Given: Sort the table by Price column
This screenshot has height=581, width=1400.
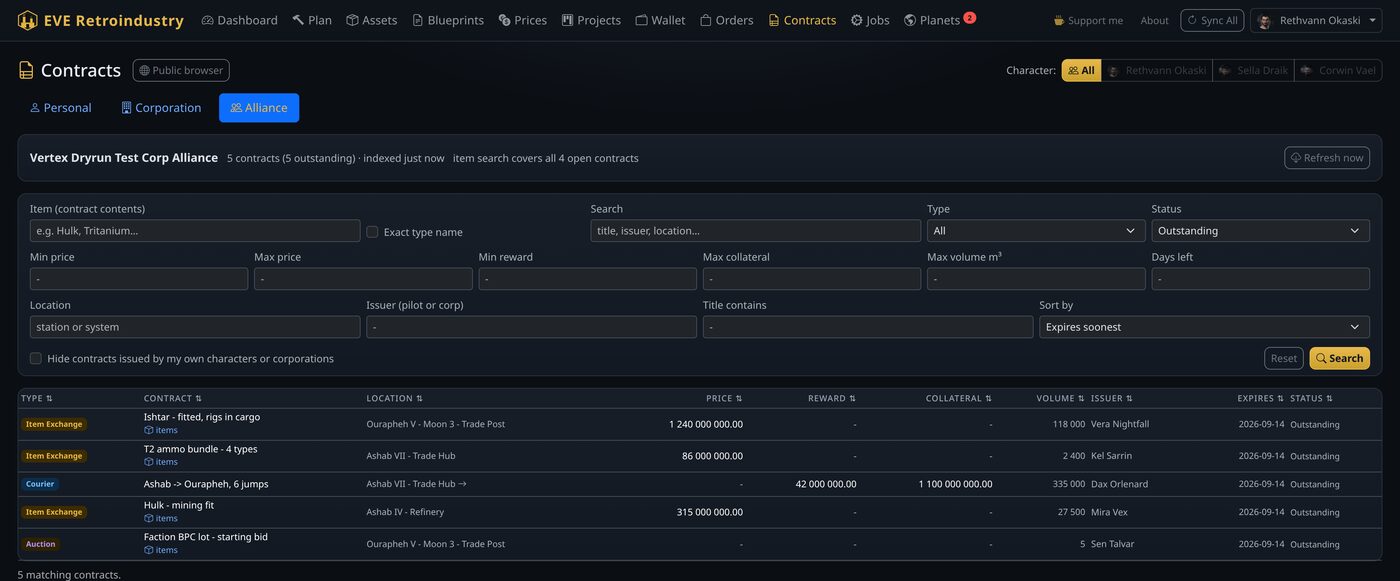Looking at the screenshot, I should coord(724,398).
